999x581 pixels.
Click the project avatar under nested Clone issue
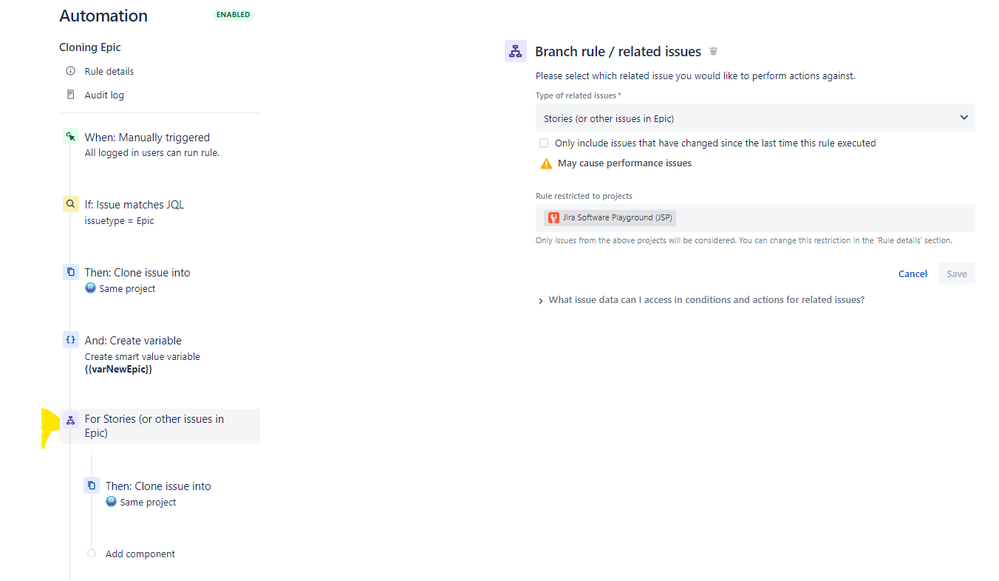111,501
